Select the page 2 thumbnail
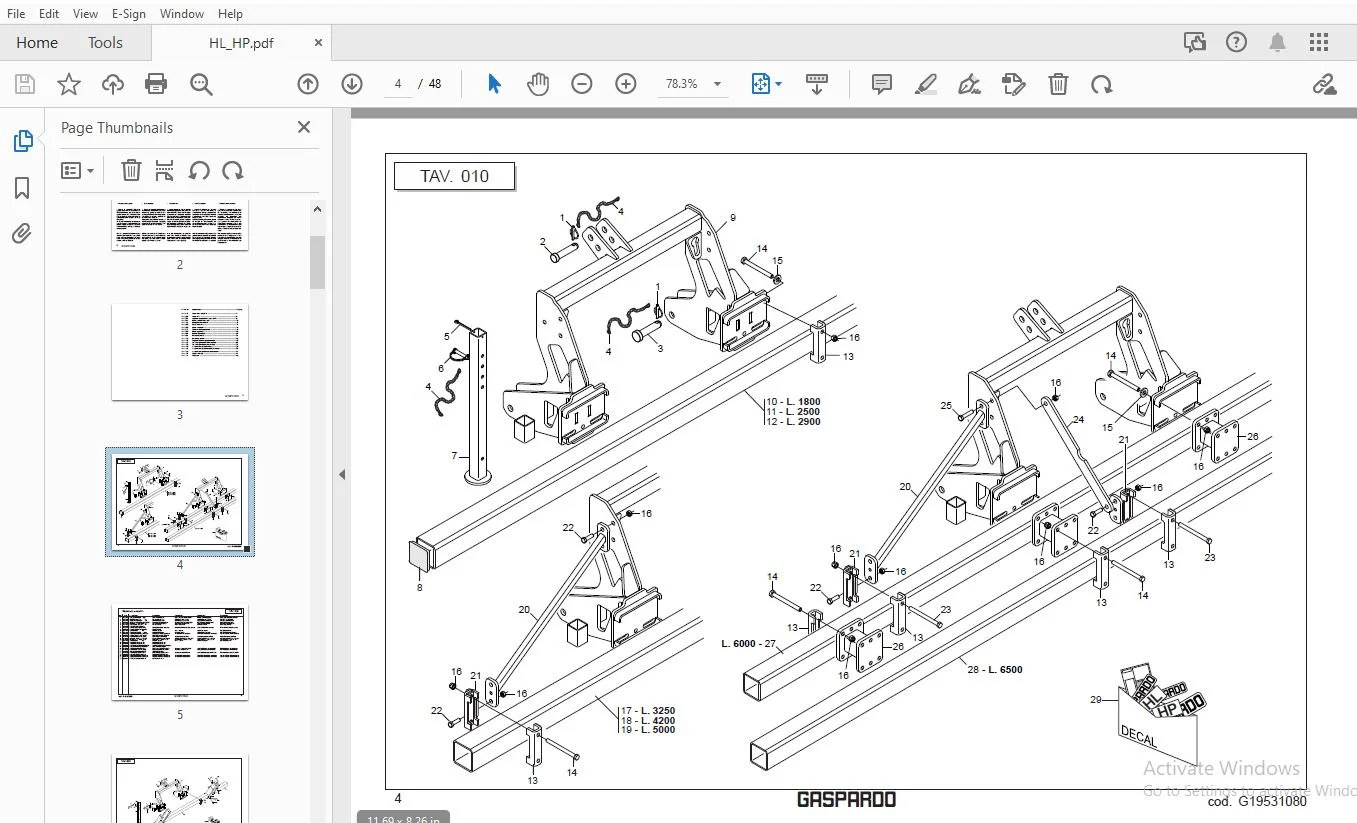Screen dimensions: 1357x823 [x=180, y=224]
